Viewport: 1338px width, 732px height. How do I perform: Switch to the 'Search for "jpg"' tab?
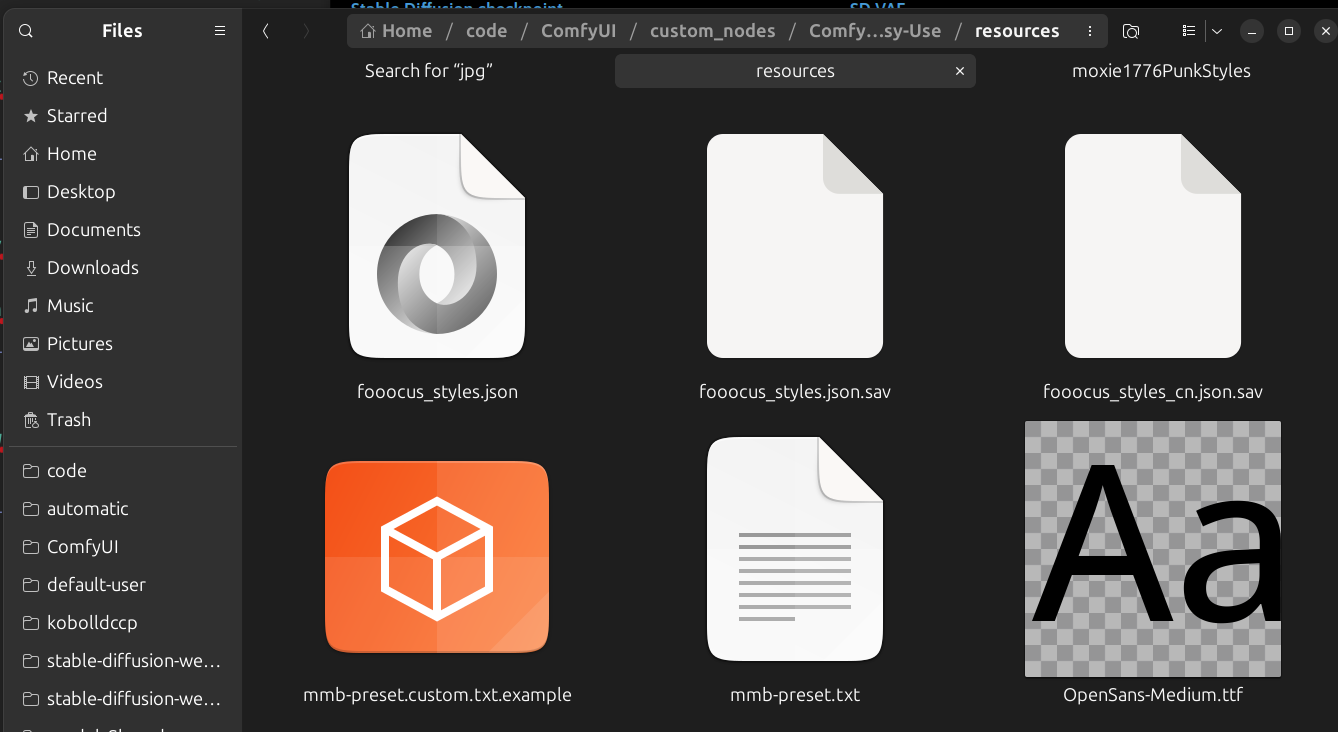[x=429, y=71]
